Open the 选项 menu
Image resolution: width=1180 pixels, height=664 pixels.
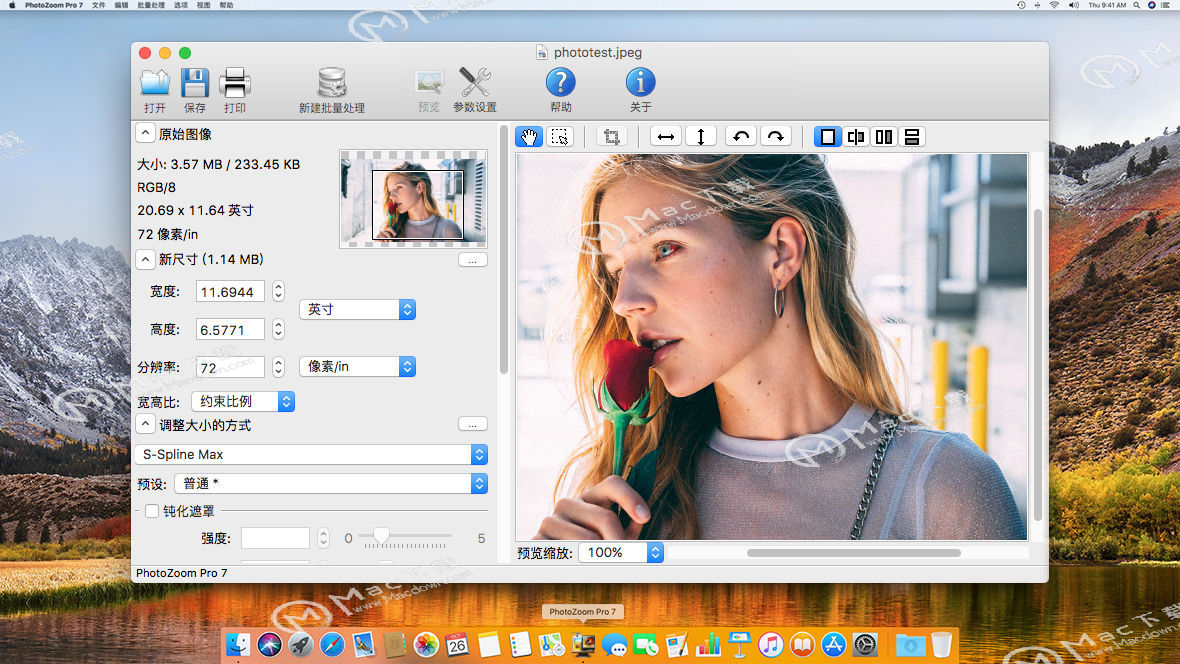click(x=181, y=5)
